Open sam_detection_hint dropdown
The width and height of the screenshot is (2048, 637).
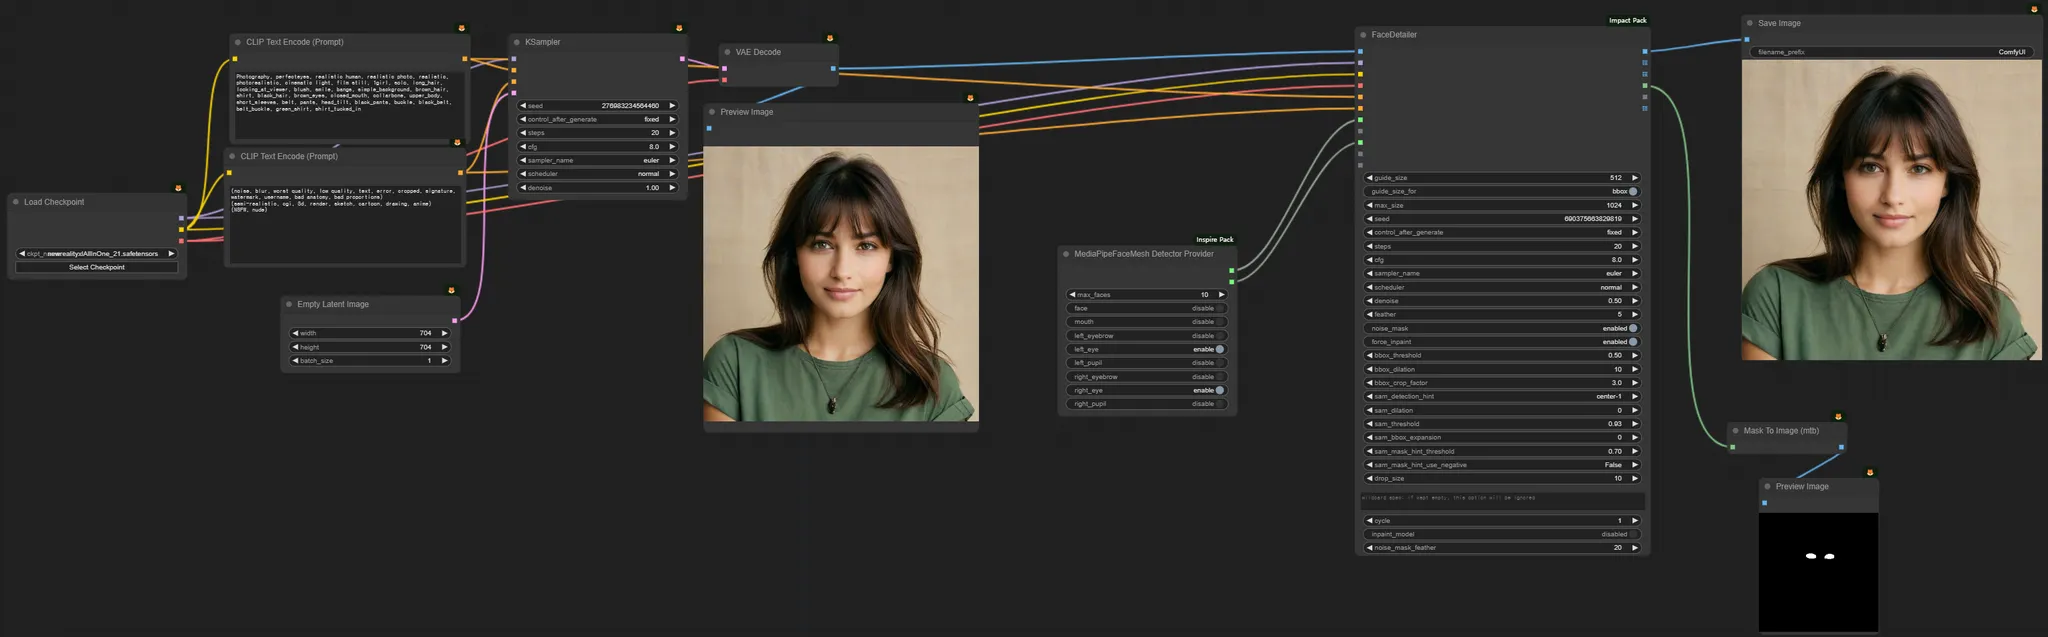[x=1502, y=396]
